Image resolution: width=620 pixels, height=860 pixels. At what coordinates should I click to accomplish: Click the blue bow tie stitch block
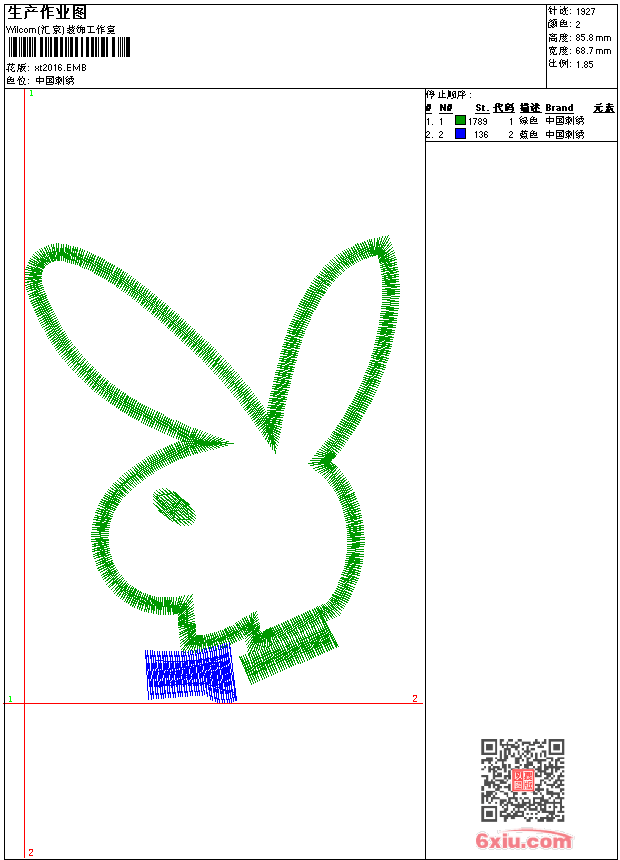point(191,673)
